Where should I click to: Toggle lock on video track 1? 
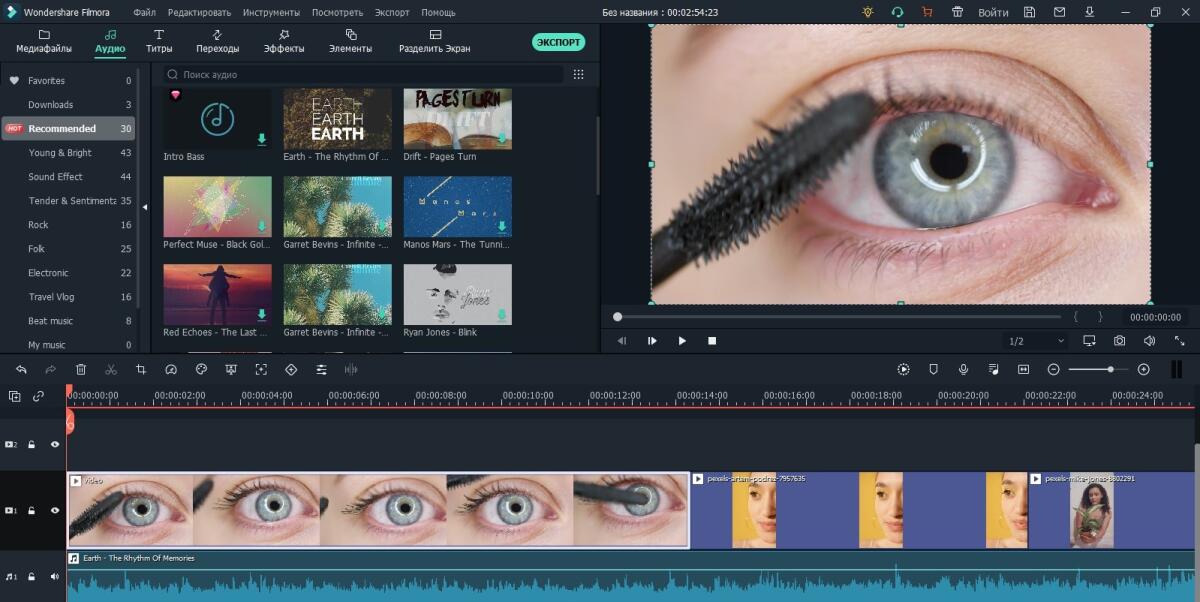tap(32, 510)
